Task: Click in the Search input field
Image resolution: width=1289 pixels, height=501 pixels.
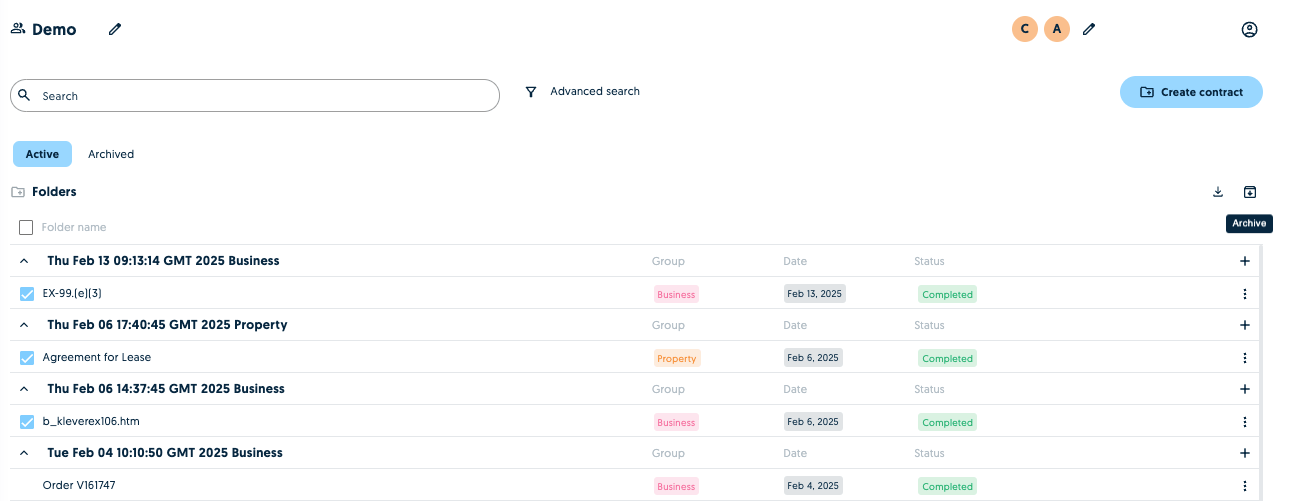Action: click(x=255, y=96)
